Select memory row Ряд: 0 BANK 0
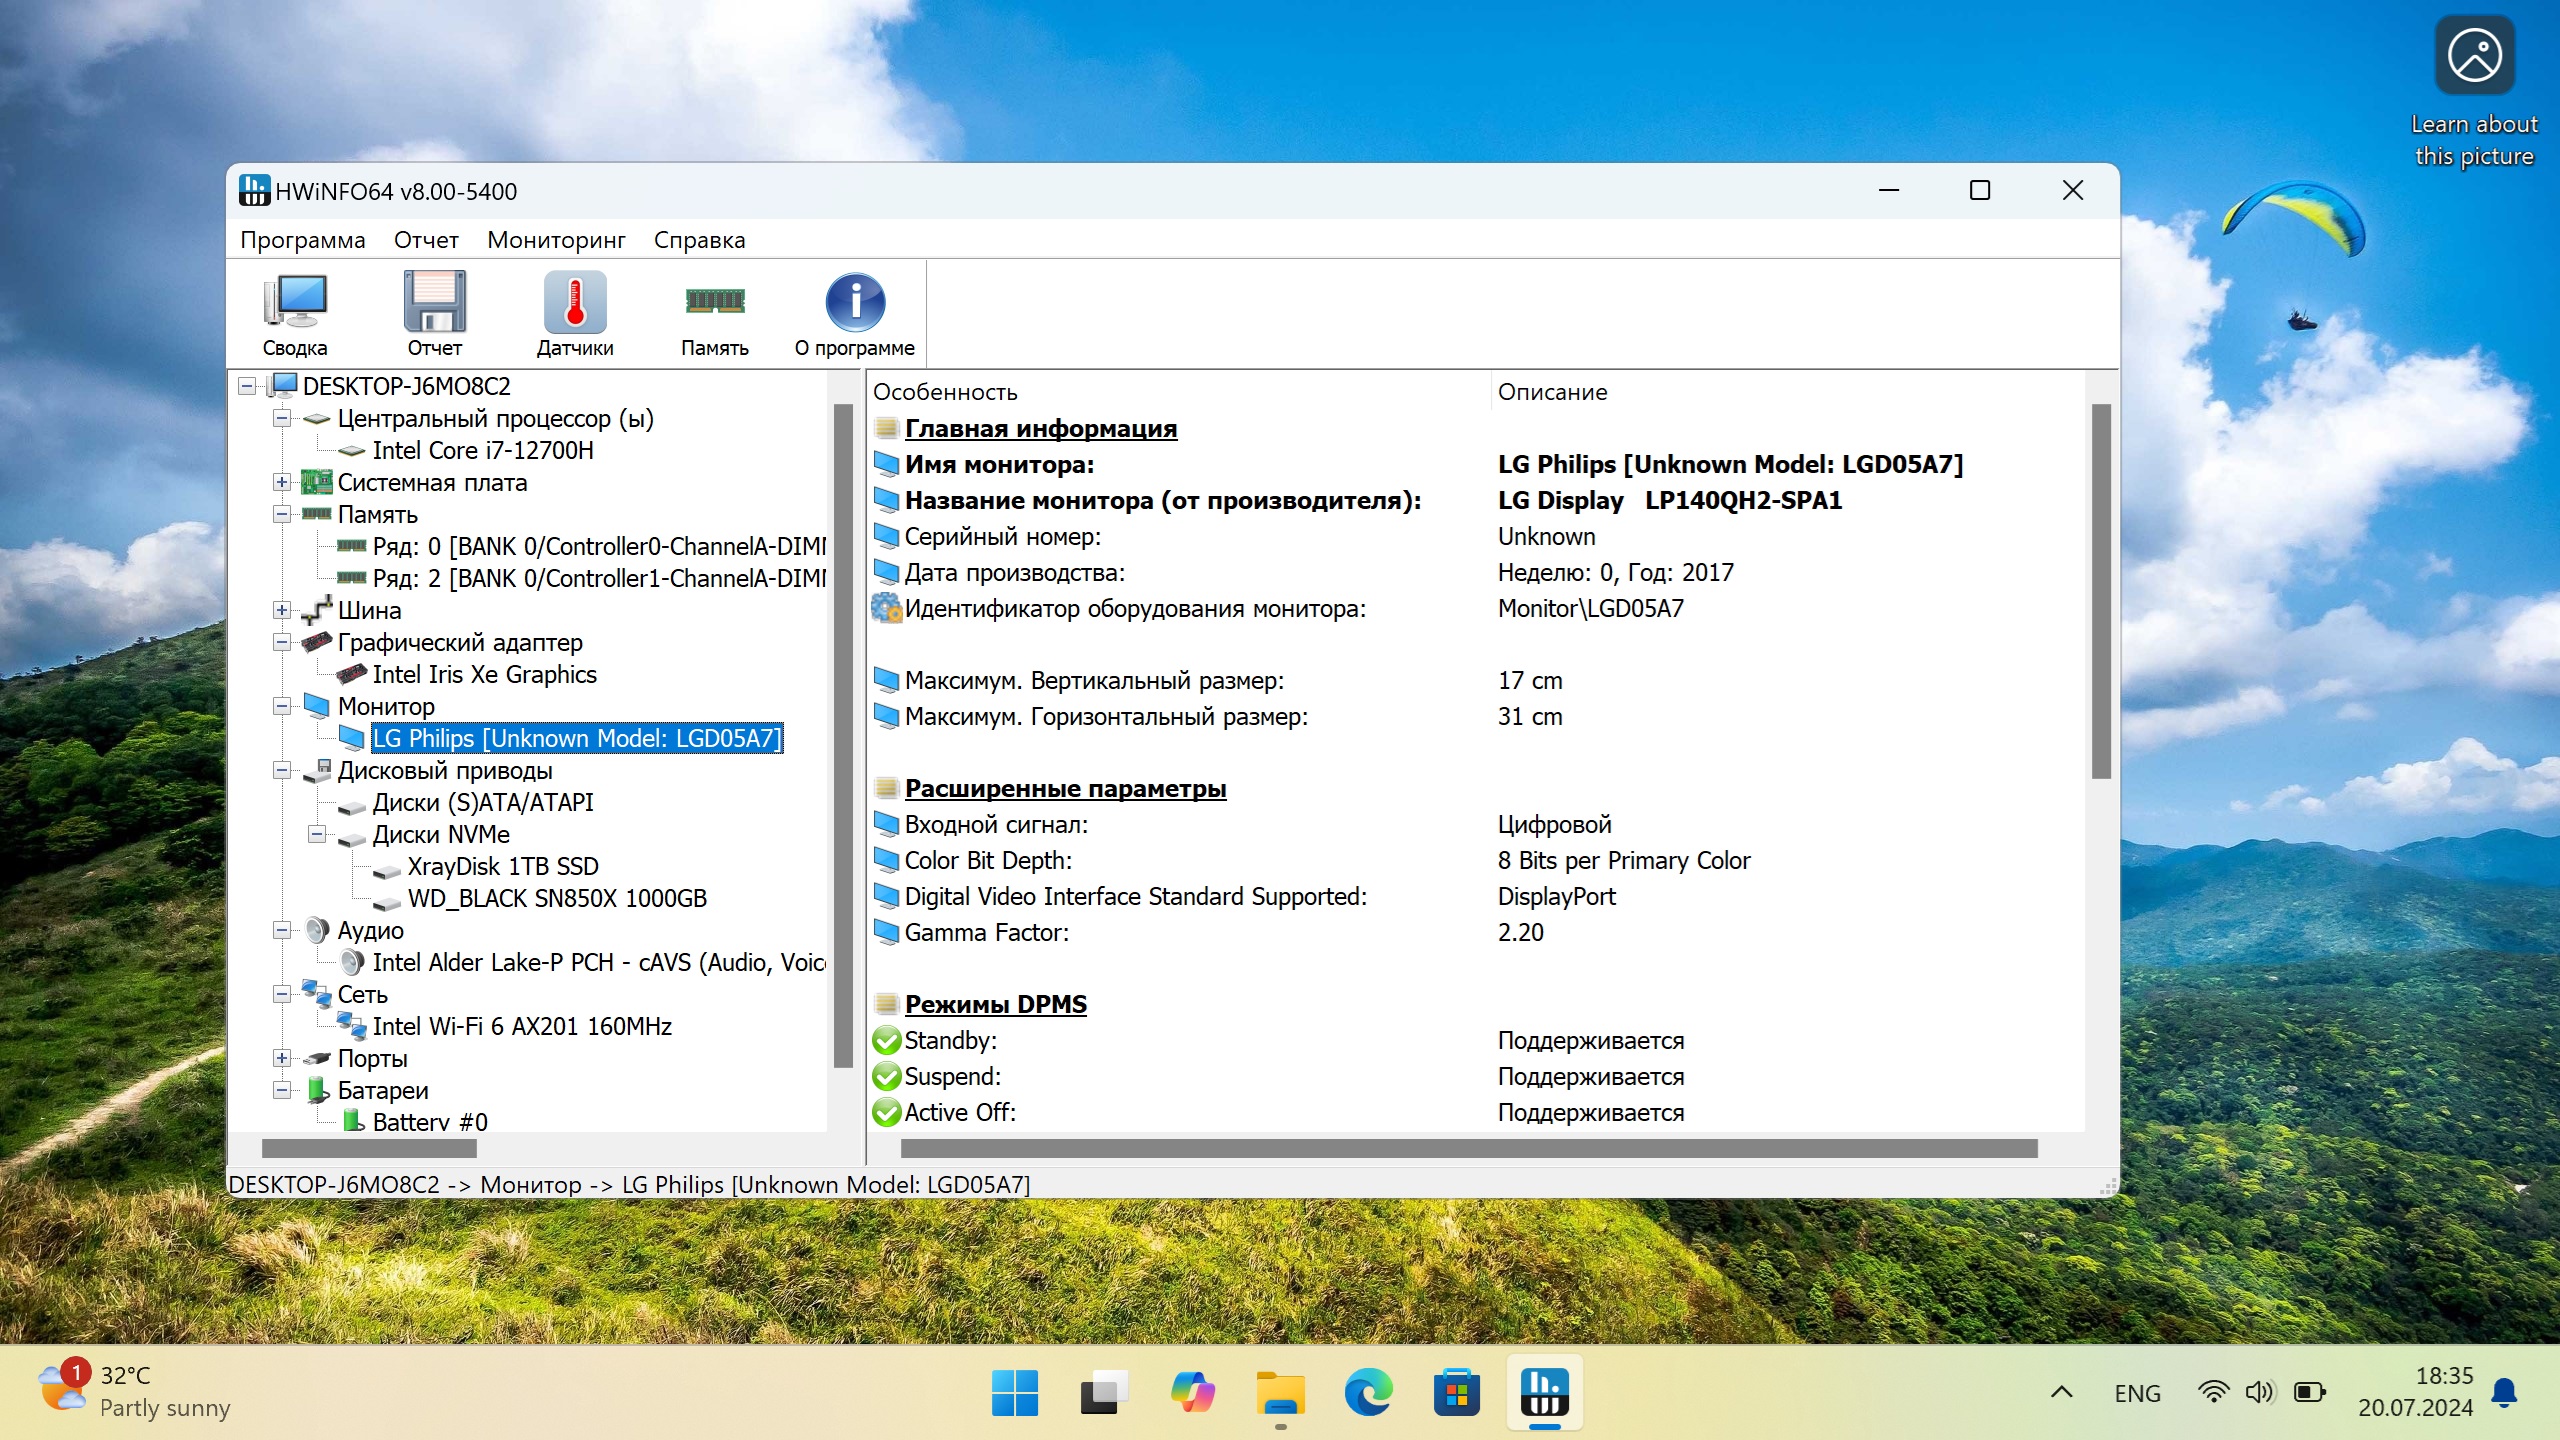 click(599, 546)
